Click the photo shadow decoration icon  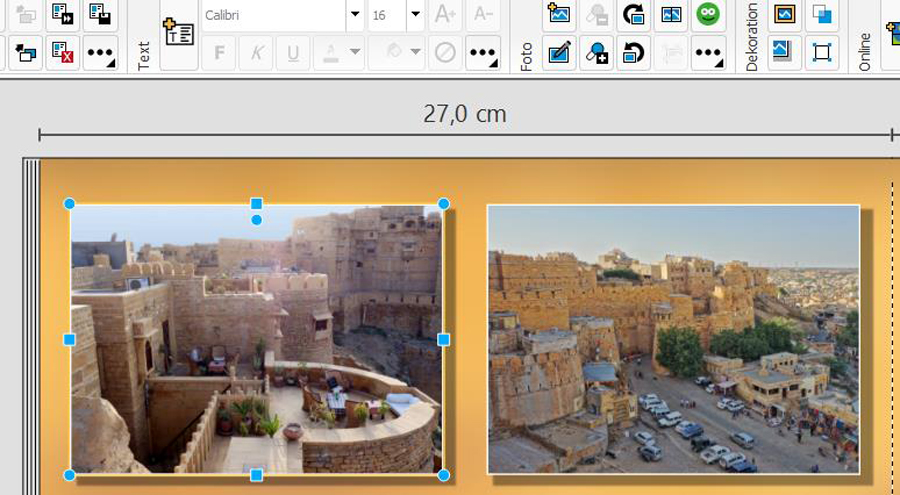(x=785, y=52)
